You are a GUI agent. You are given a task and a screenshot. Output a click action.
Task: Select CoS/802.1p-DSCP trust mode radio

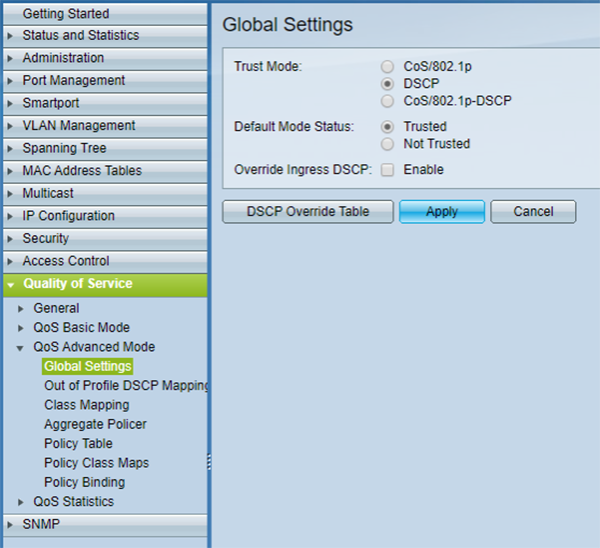(x=387, y=101)
